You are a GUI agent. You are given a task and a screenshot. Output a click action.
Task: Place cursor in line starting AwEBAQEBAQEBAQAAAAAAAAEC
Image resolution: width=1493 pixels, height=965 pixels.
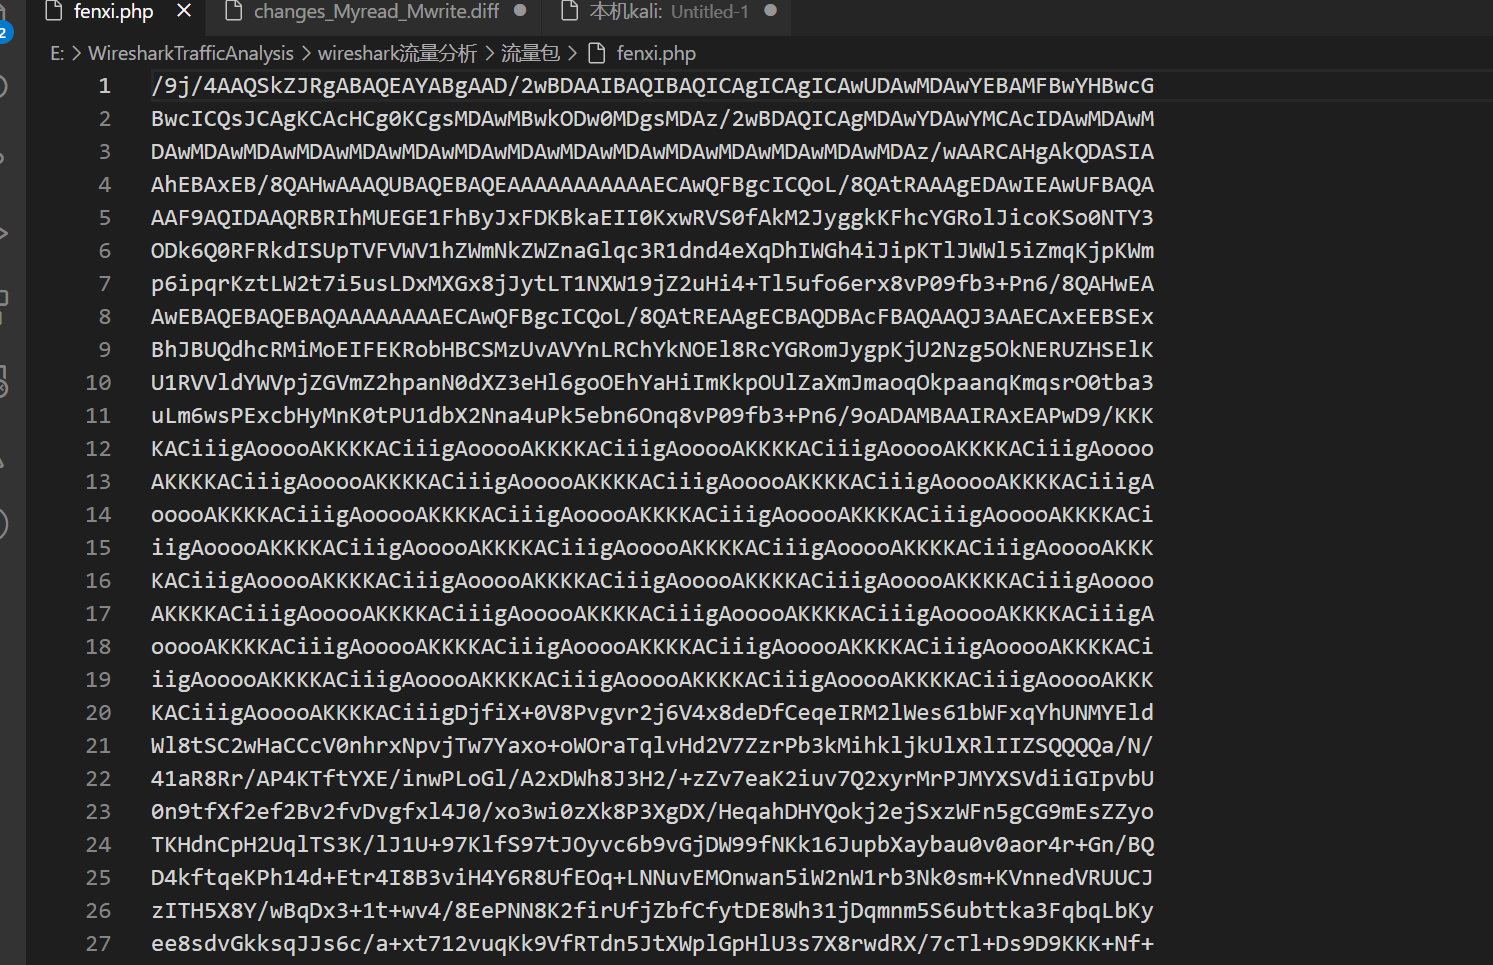click(x=652, y=317)
